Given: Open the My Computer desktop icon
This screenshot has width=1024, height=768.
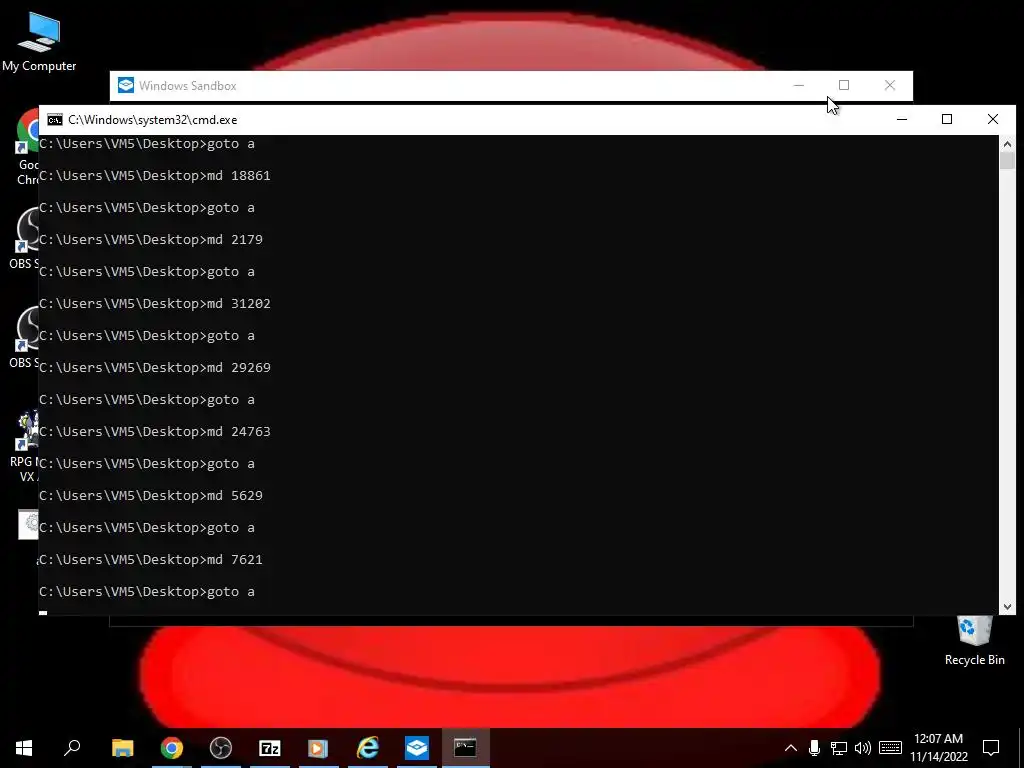Looking at the screenshot, I should coord(39,42).
